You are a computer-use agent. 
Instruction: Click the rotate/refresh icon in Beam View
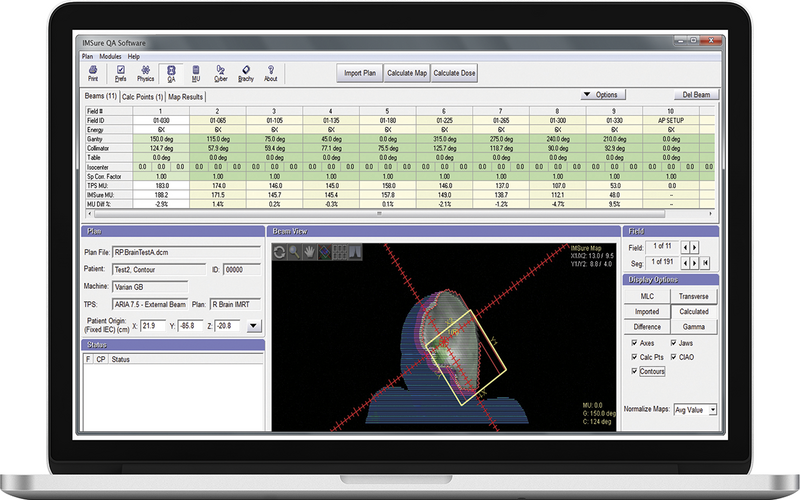click(281, 252)
